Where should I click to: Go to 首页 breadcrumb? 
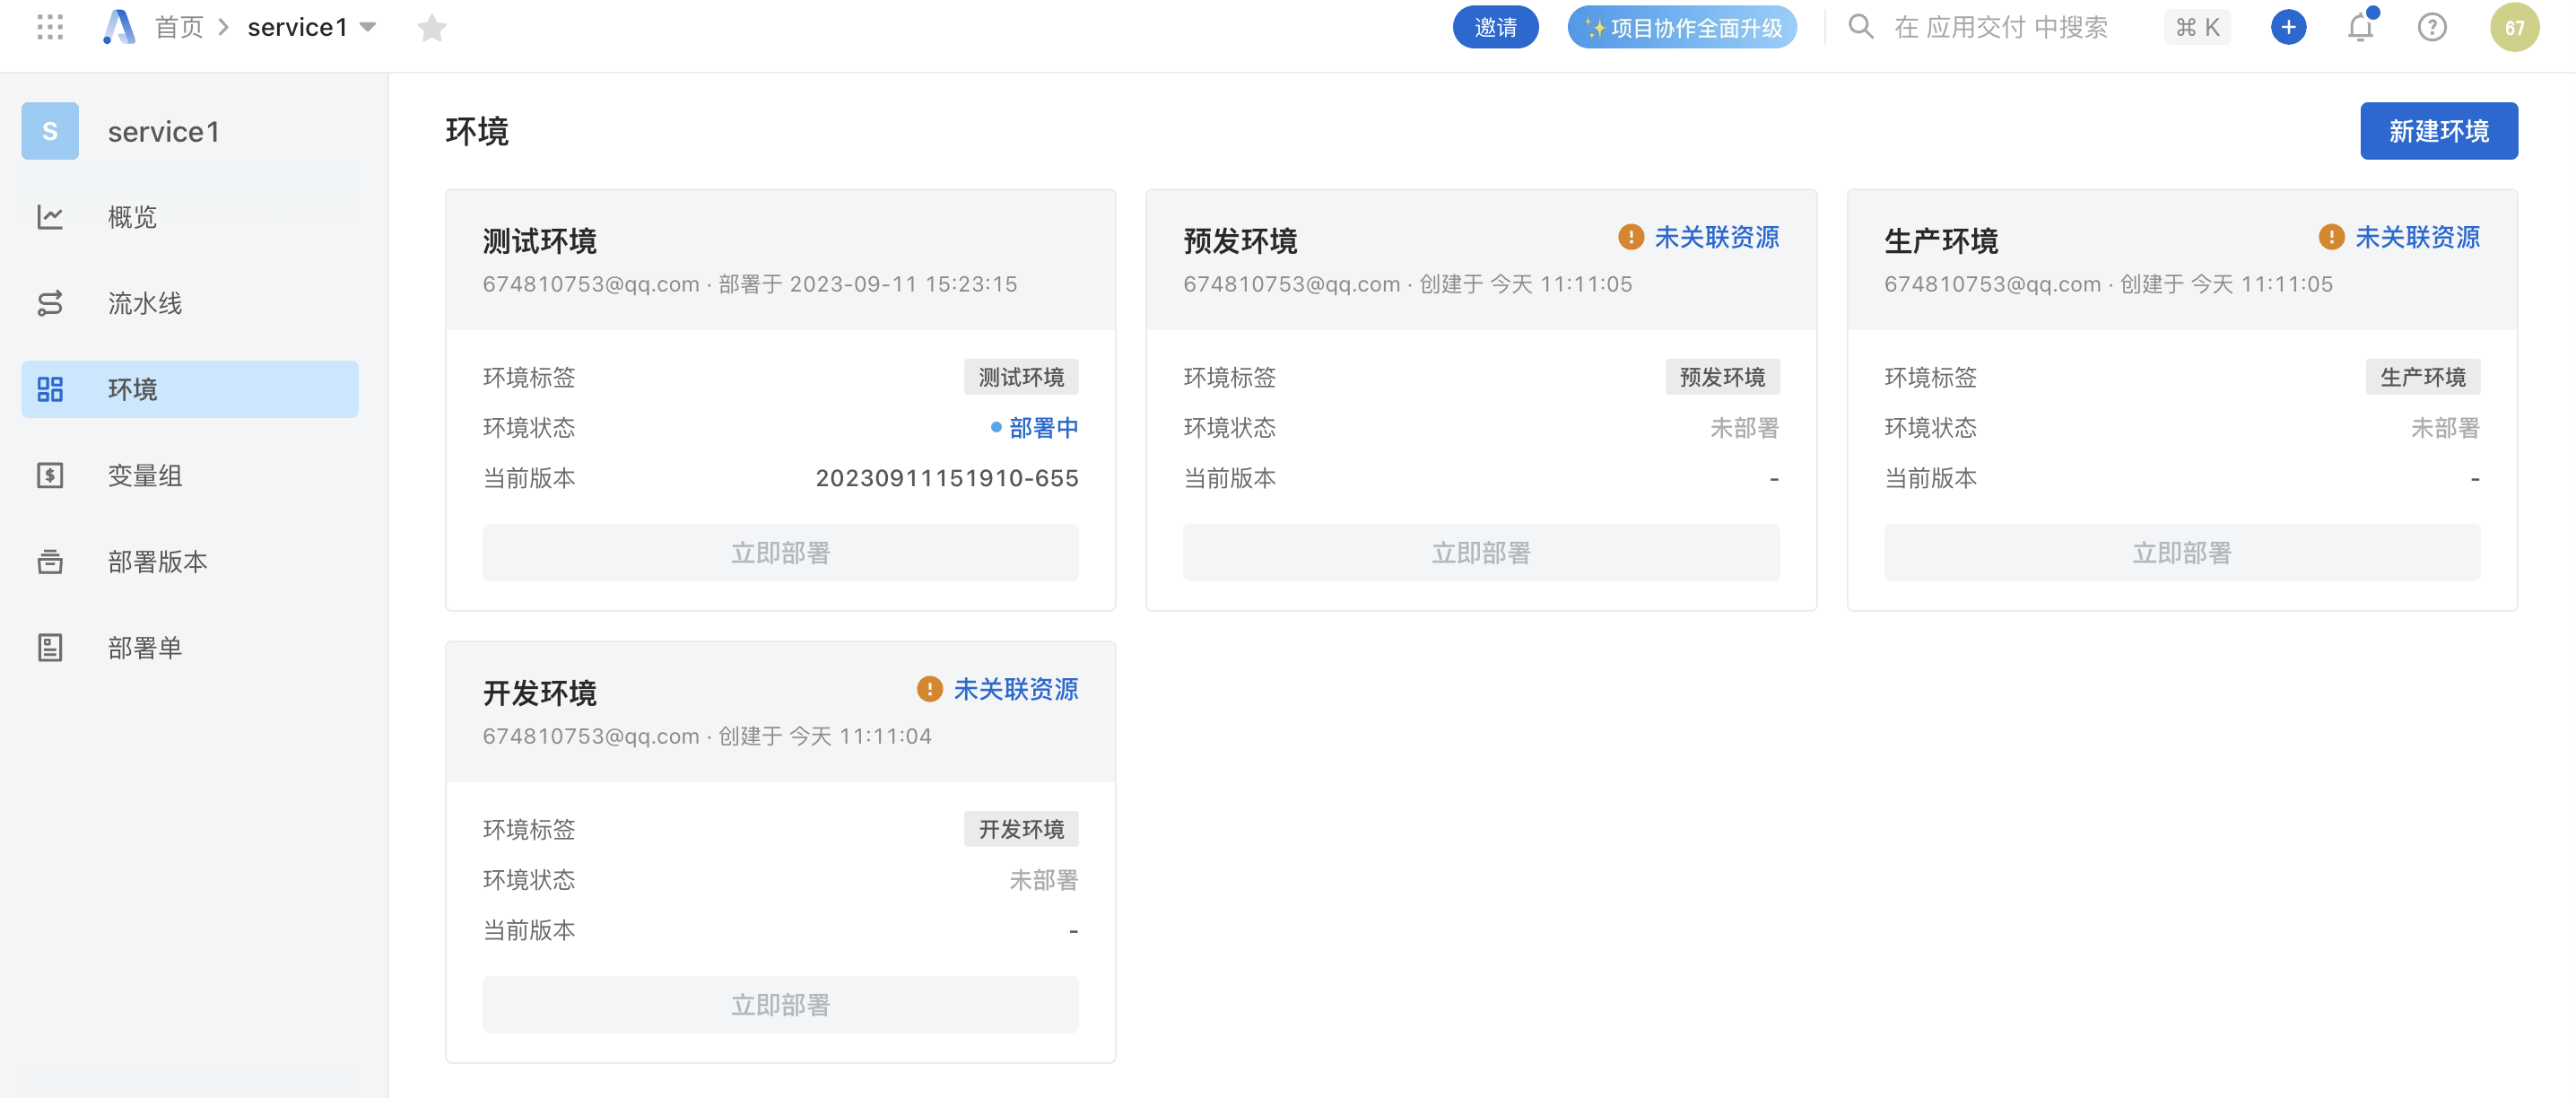click(x=180, y=27)
